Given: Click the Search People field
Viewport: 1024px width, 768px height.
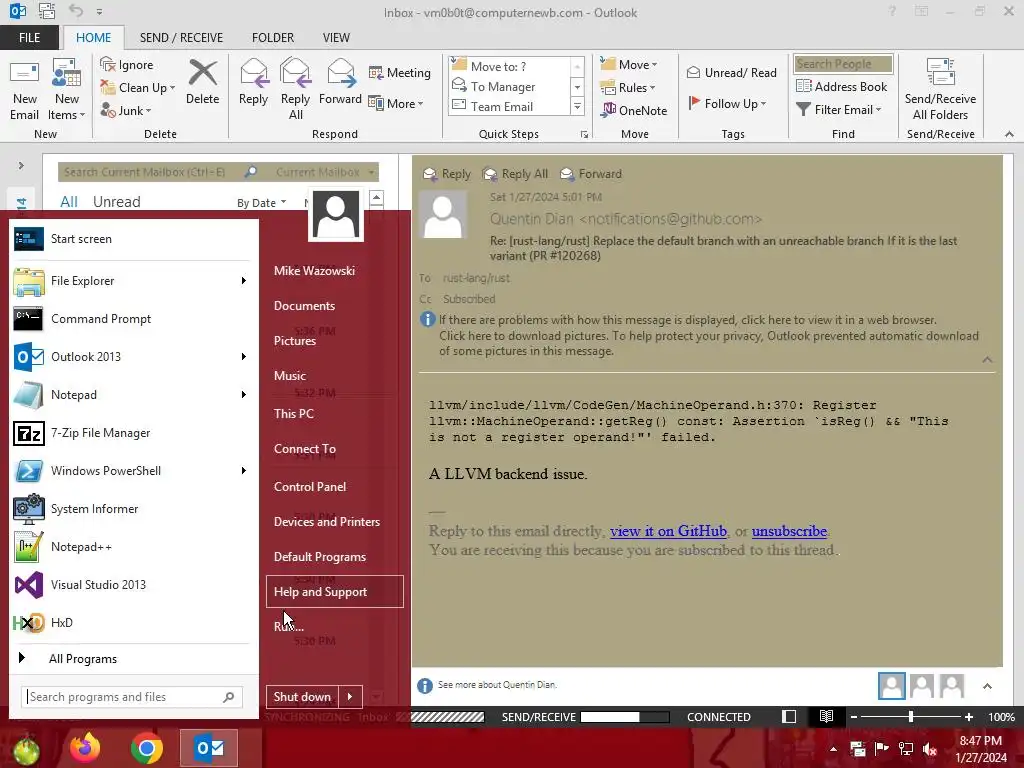Looking at the screenshot, I should click(842, 64).
